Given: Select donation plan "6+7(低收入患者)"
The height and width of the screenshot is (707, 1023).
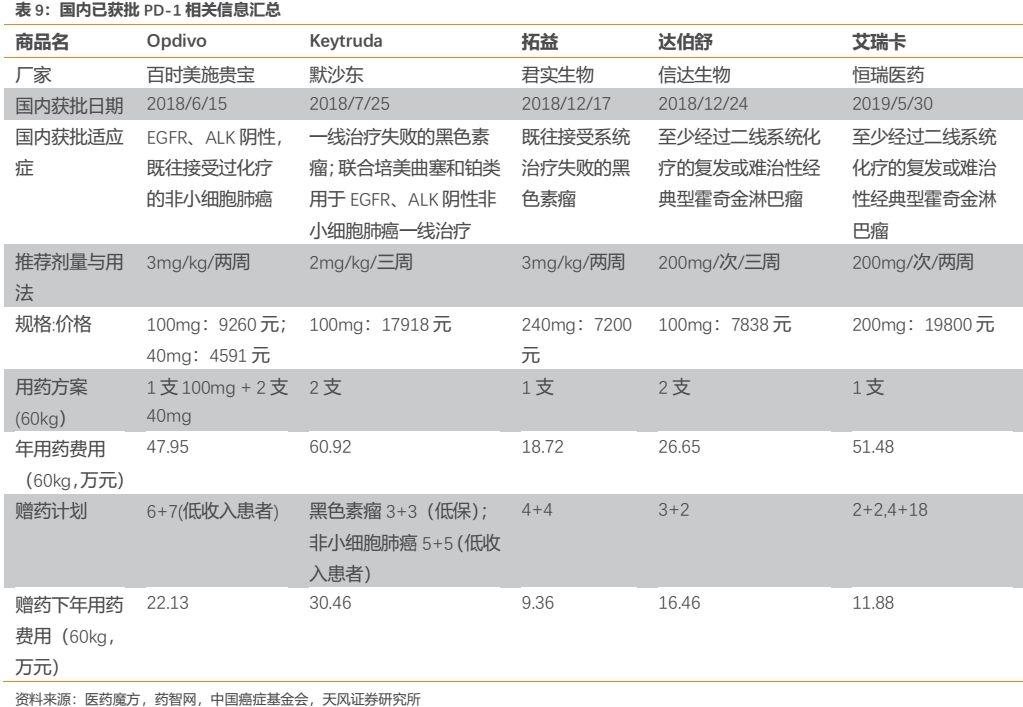Looking at the screenshot, I should click(213, 511).
